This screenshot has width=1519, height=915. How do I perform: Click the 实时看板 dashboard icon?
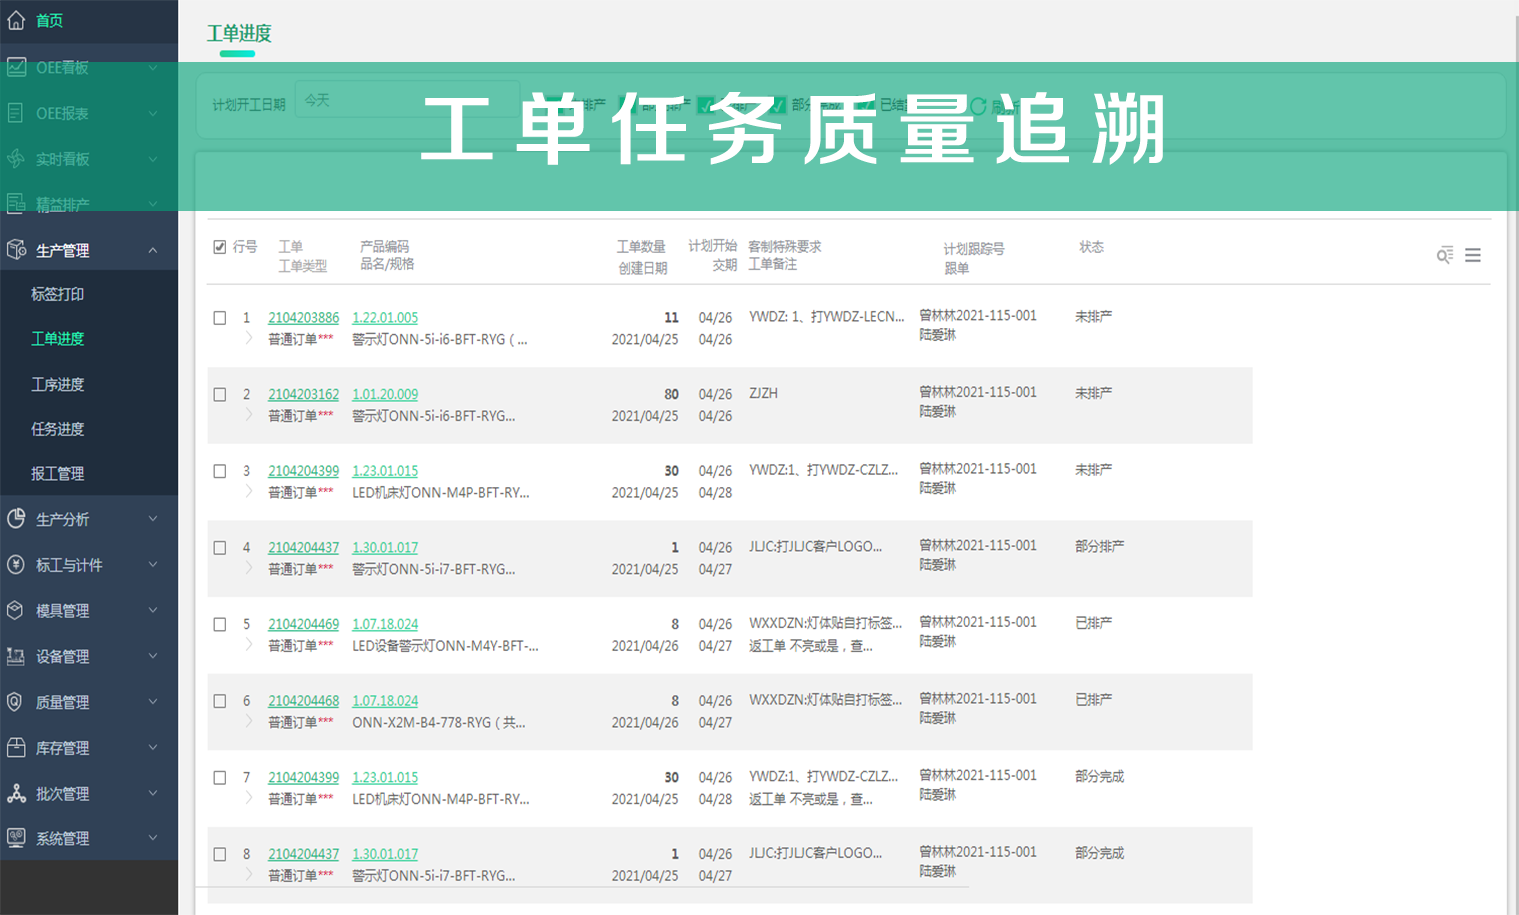15,158
